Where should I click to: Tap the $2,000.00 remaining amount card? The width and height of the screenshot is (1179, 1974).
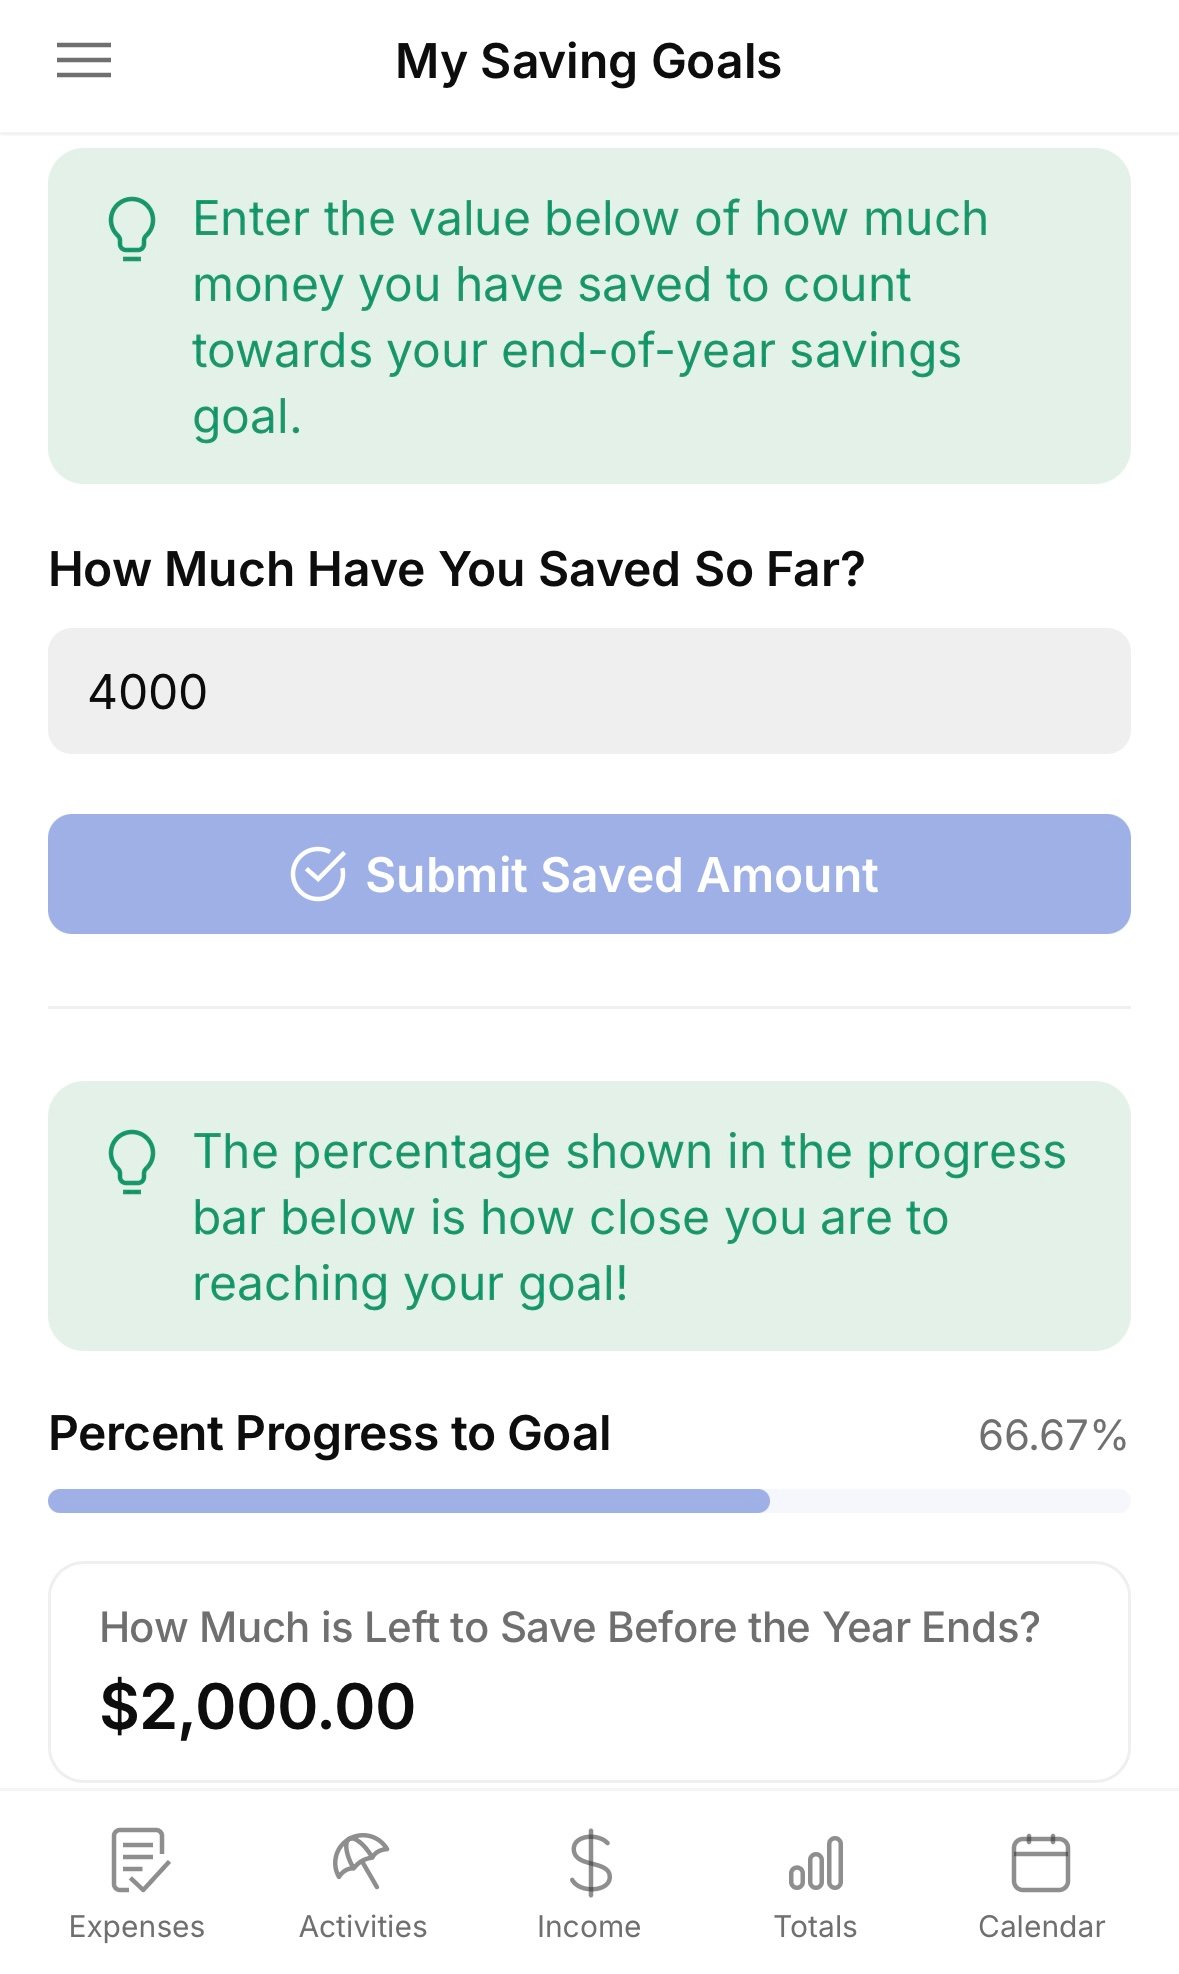click(x=589, y=1671)
